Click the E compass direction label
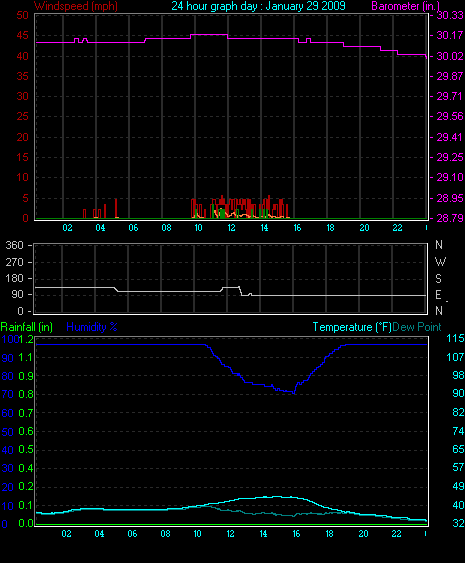The height and width of the screenshot is (563, 465). [438, 295]
